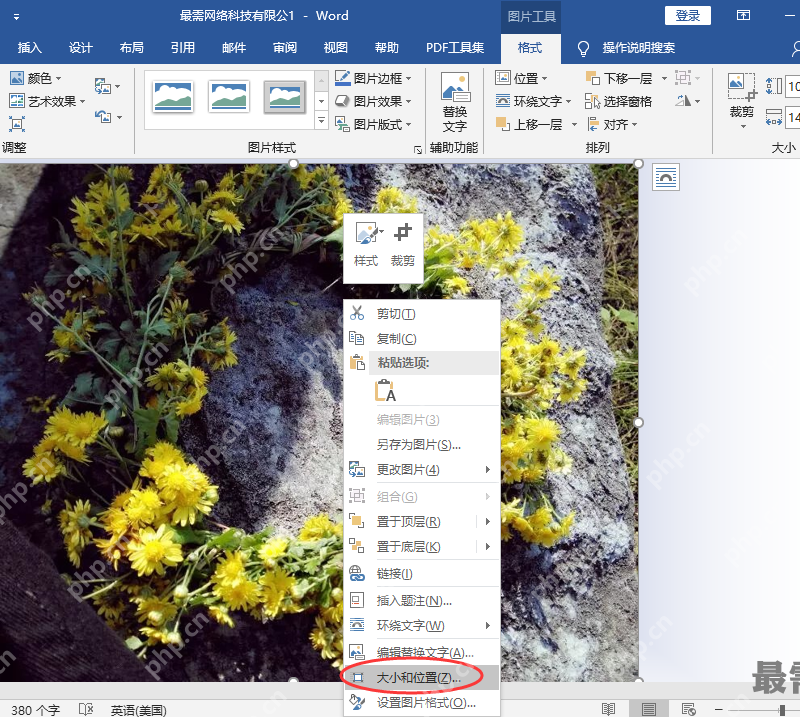This screenshot has height=717, width=800.
Task: Switch to the 帮助 tab
Action: (x=387, y=48)
